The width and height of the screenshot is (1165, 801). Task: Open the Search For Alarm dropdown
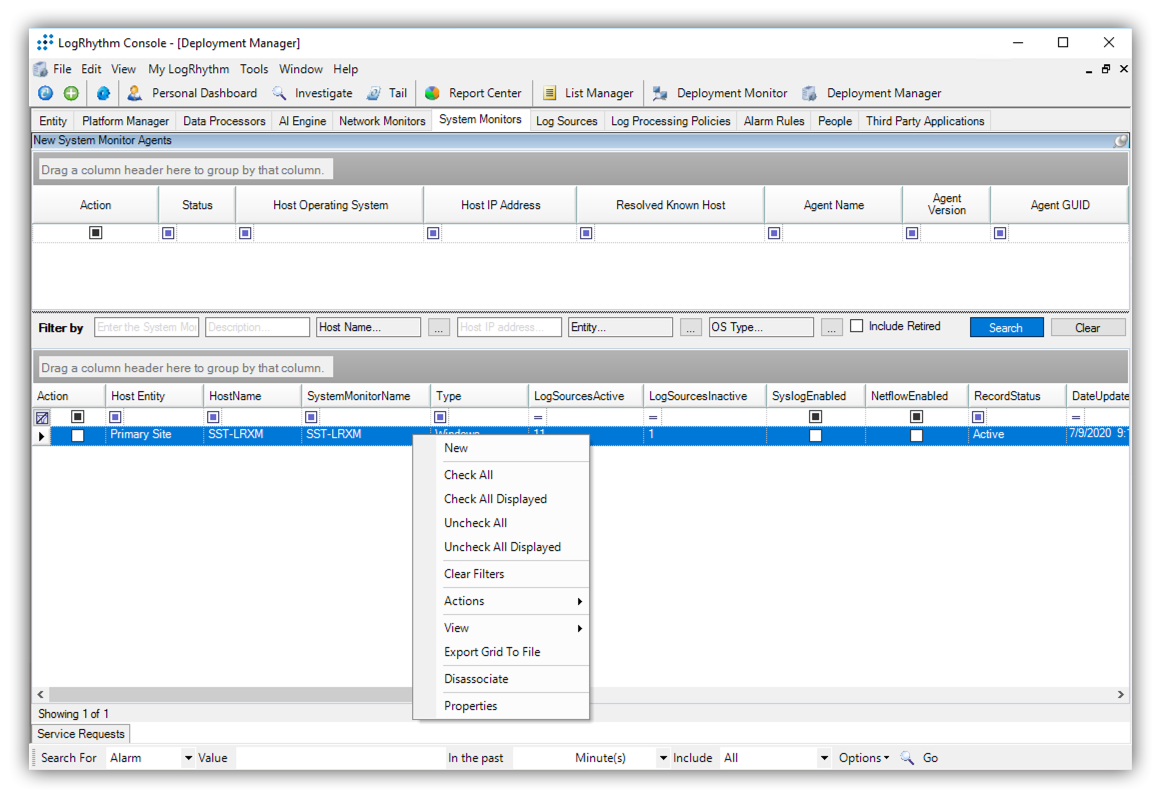click(x=188, y=758)
